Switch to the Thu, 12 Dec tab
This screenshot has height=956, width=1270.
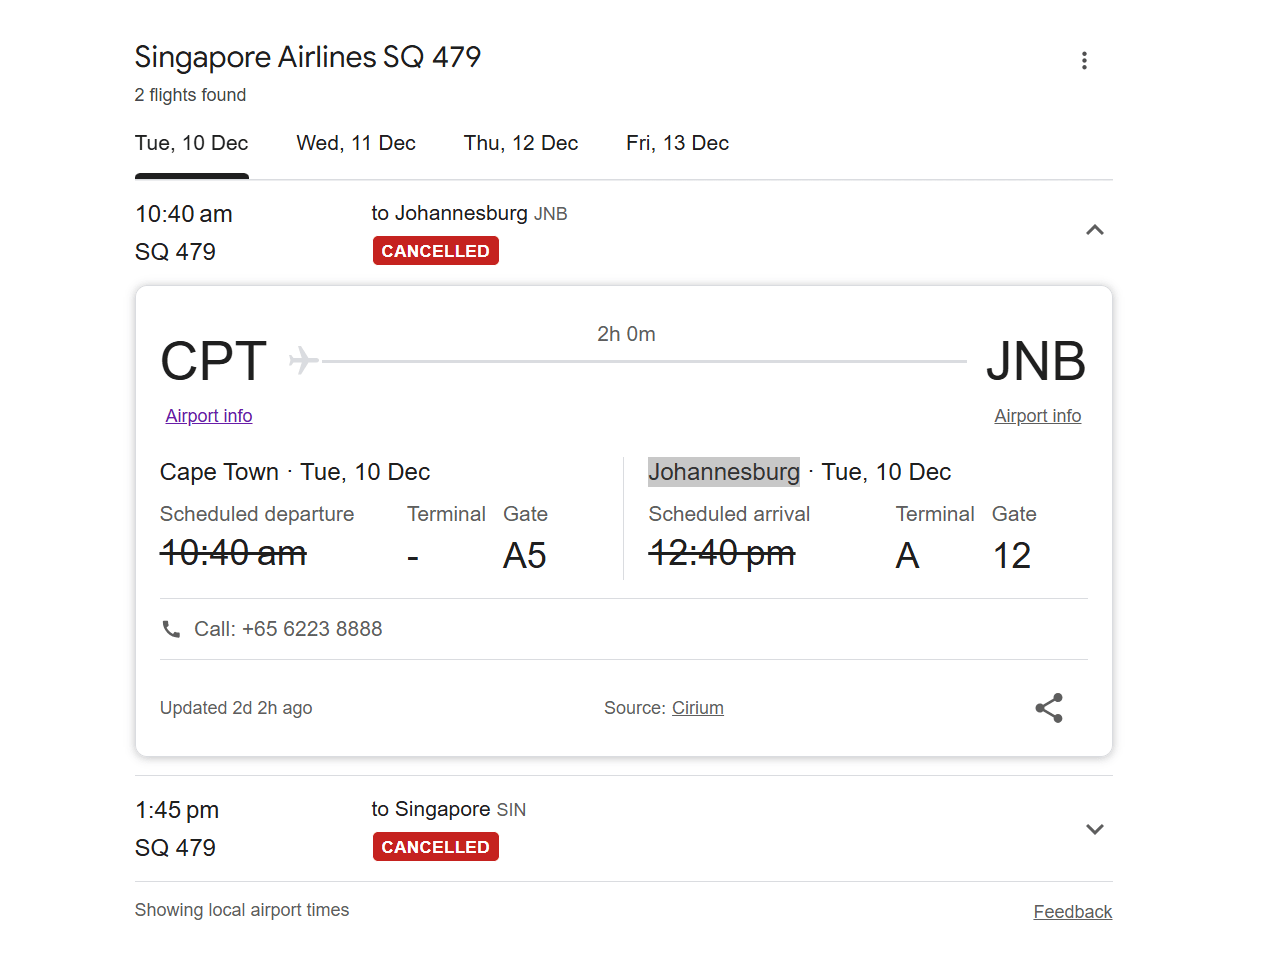click(521, 143)
